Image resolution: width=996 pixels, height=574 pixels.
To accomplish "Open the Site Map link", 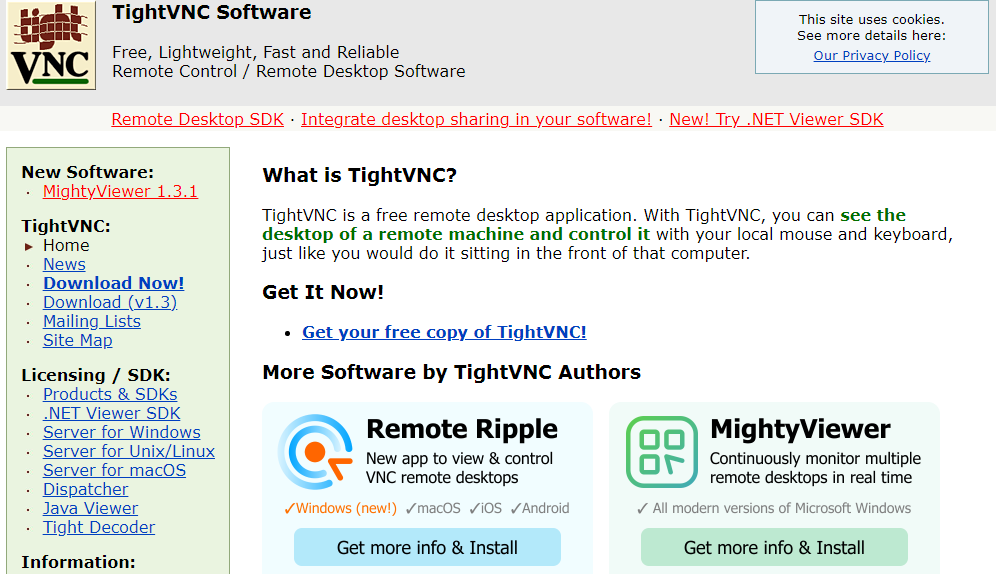I will [x=77, y=340].
